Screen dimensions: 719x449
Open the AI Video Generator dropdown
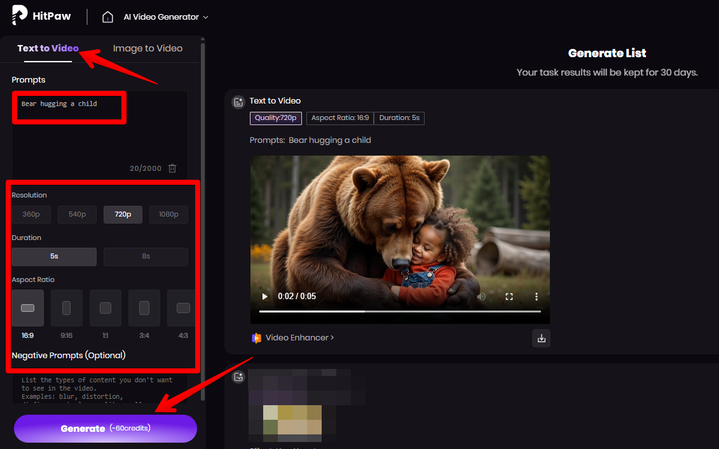(x=164, y=17)
